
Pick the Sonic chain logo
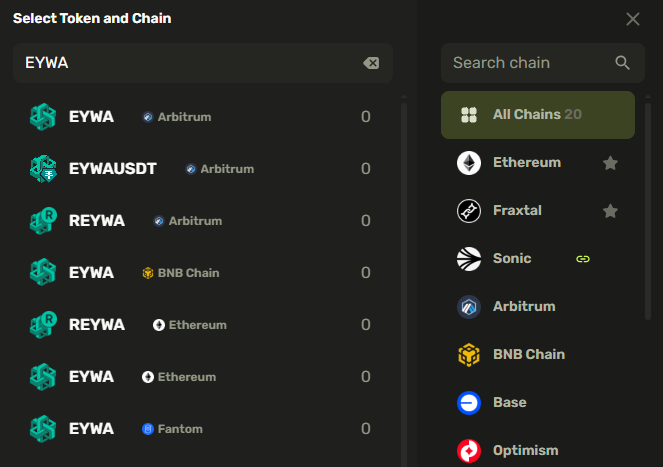tap(469, 259)
